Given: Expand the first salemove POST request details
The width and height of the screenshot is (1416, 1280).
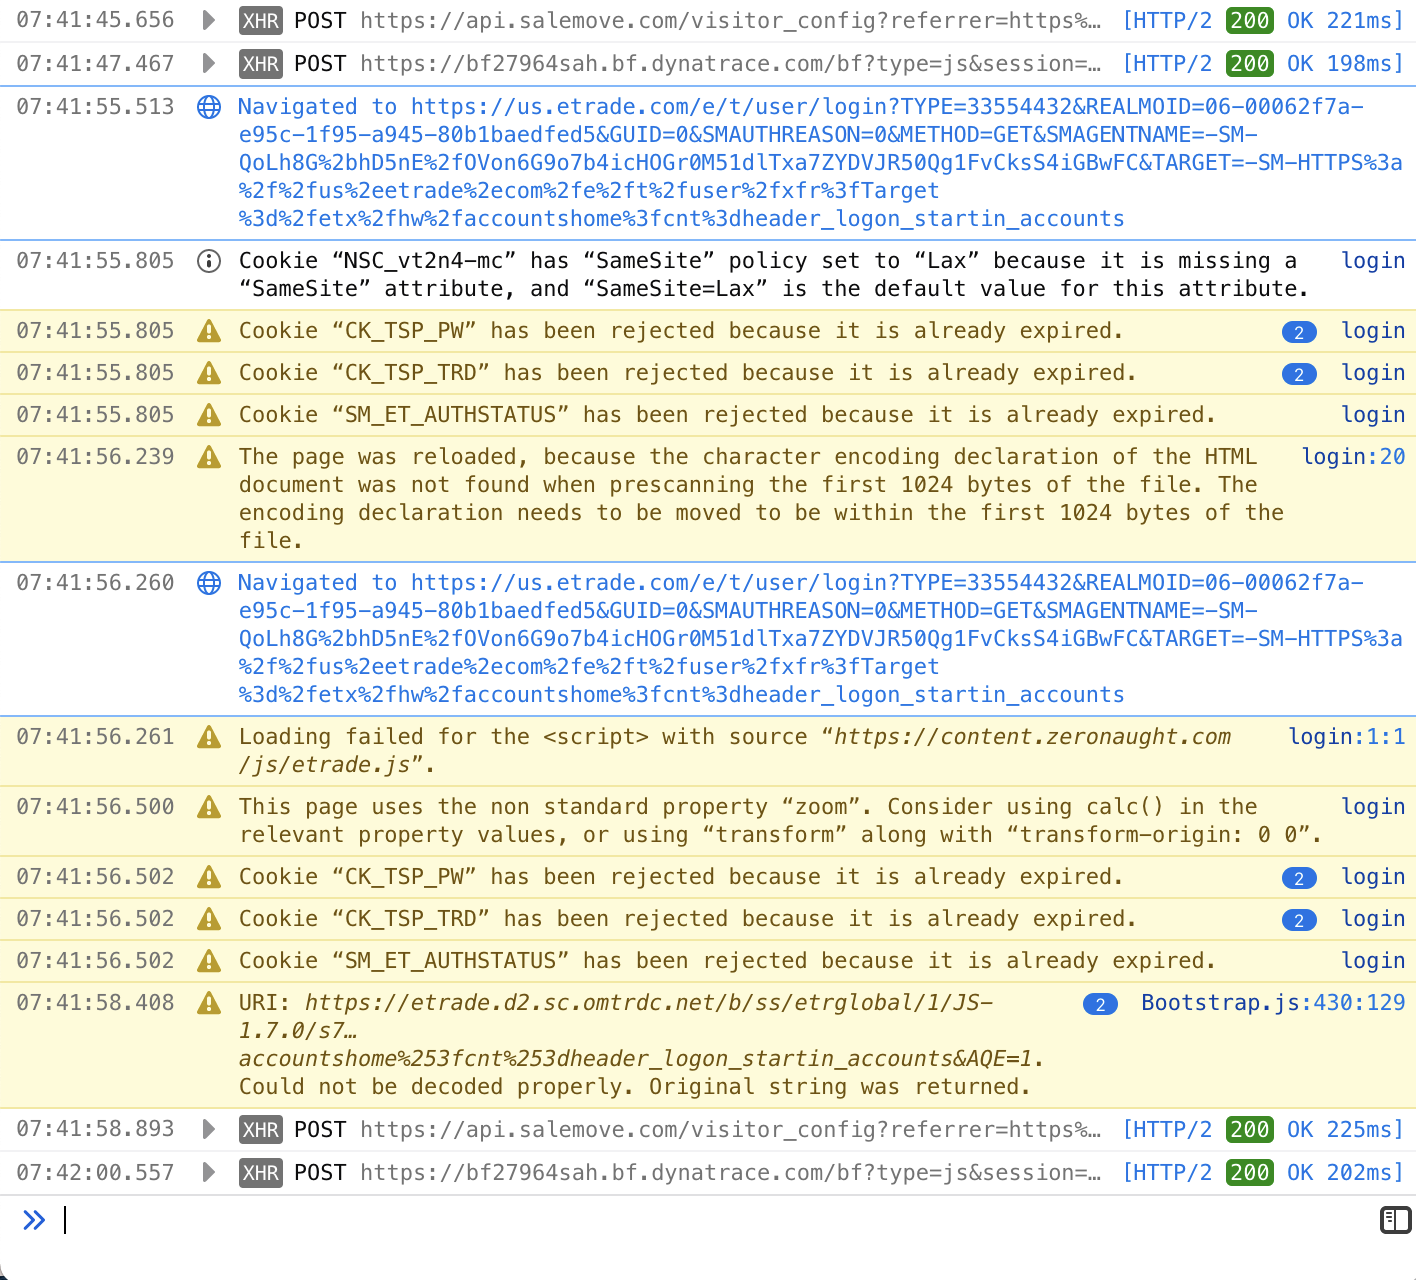Looking at the screenshot, I should 208,20.
